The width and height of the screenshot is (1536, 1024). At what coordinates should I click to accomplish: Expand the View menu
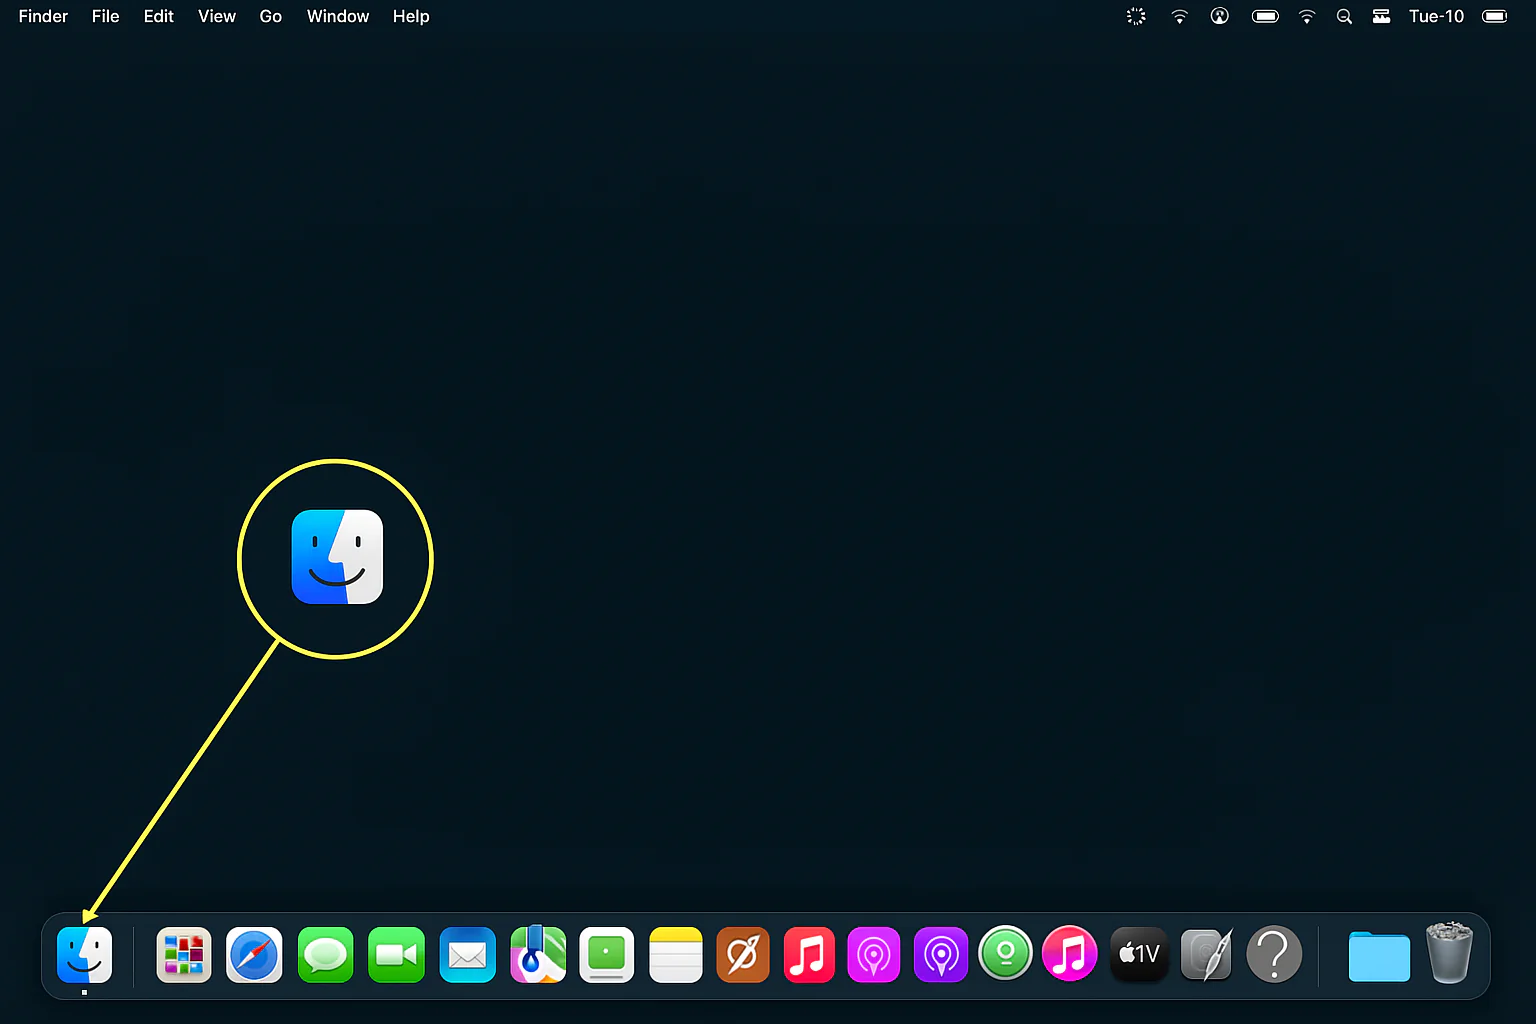coord(216,16)
